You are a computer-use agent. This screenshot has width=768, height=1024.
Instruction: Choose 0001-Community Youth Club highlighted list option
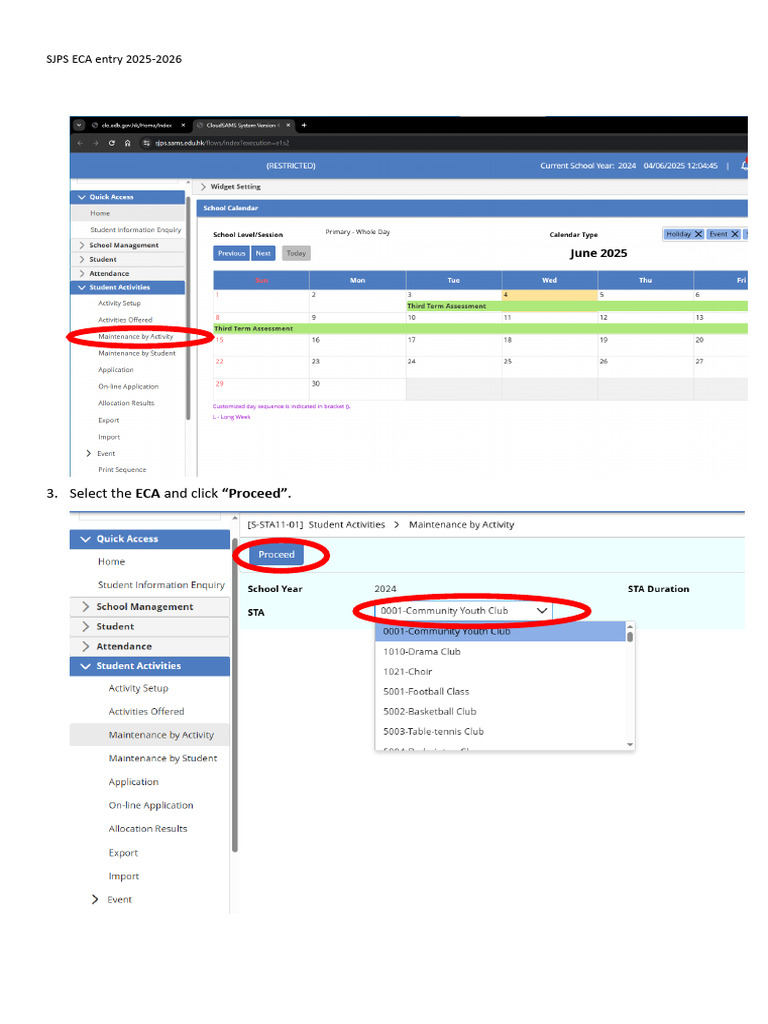click(500, 632)
